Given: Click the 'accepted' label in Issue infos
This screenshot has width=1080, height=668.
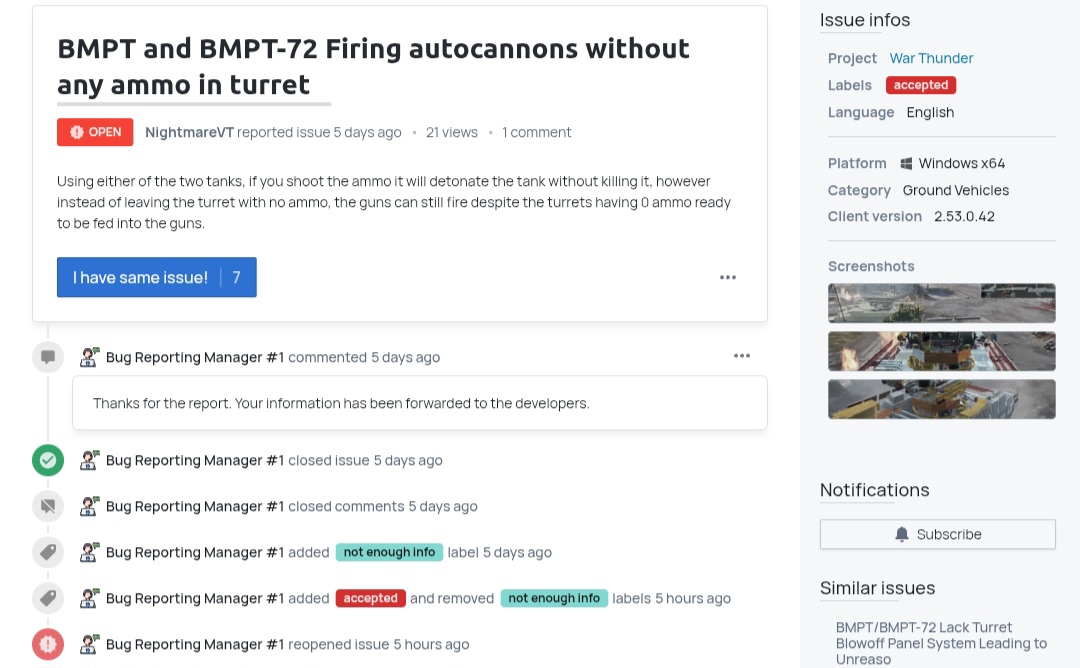Looking at the screenshot, I should (x=920, y=85).
